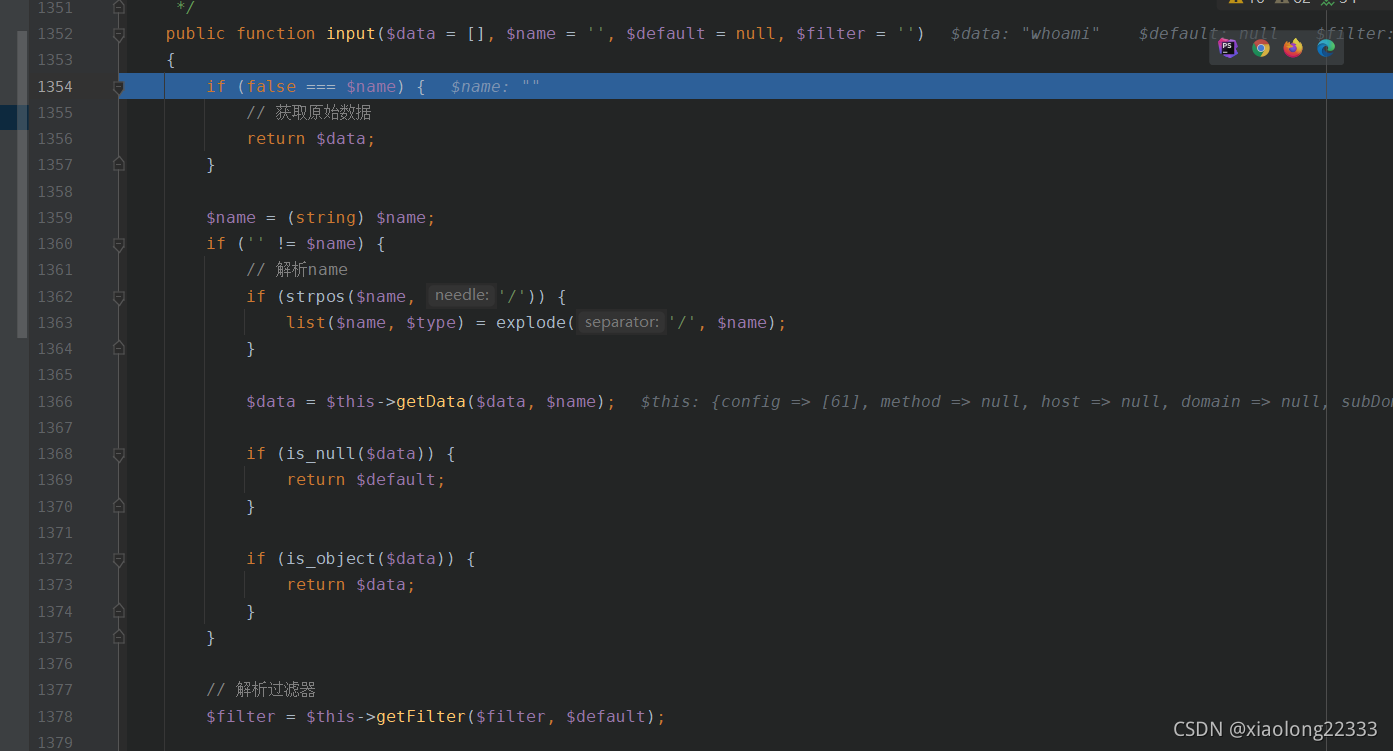
Task: Click line number 1363 in gutter
Action: [55, 323]
